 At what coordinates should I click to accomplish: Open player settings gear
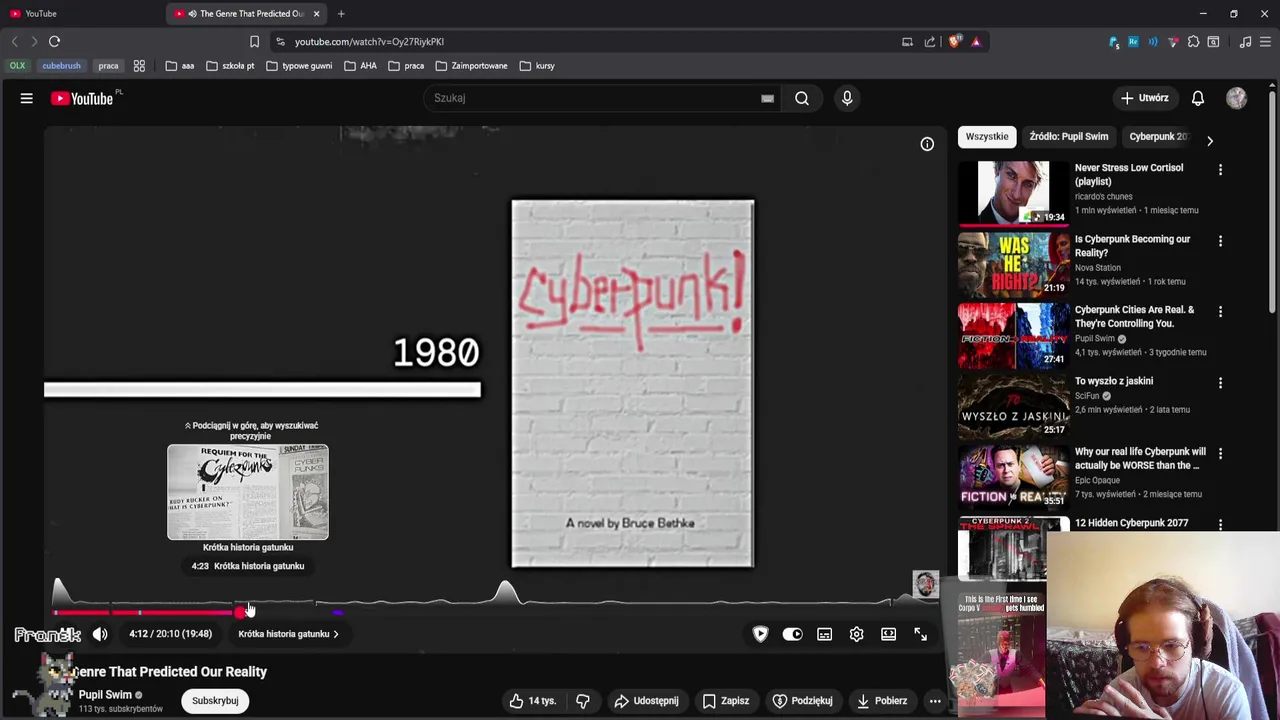click(856, 634)
